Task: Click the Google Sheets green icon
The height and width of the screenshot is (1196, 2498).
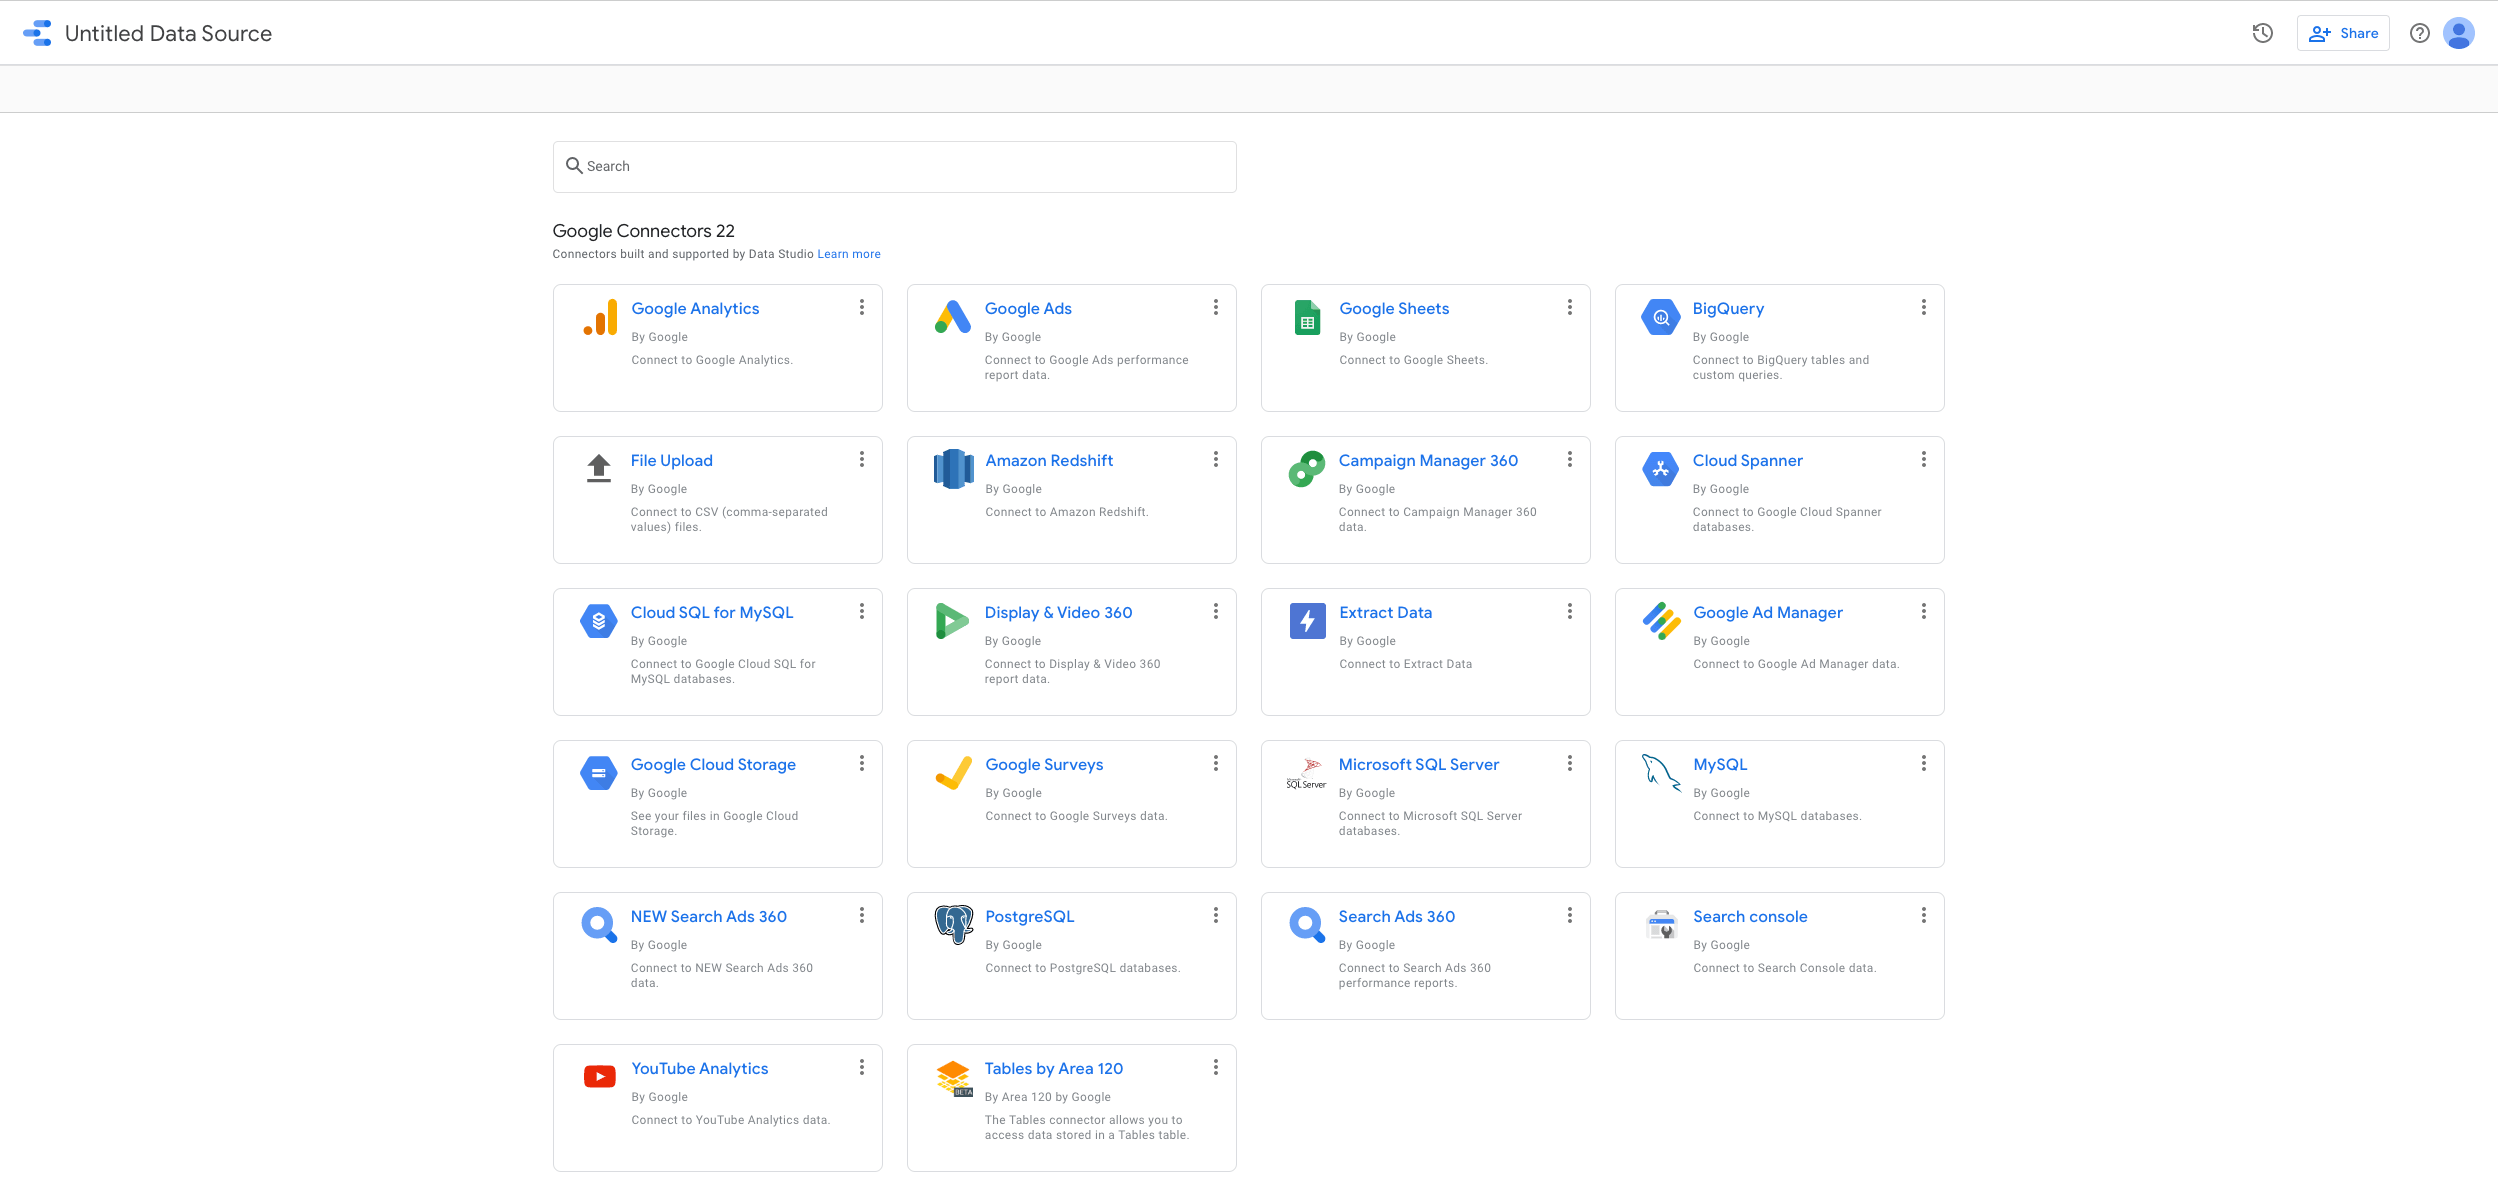Action: (1307, 318)
